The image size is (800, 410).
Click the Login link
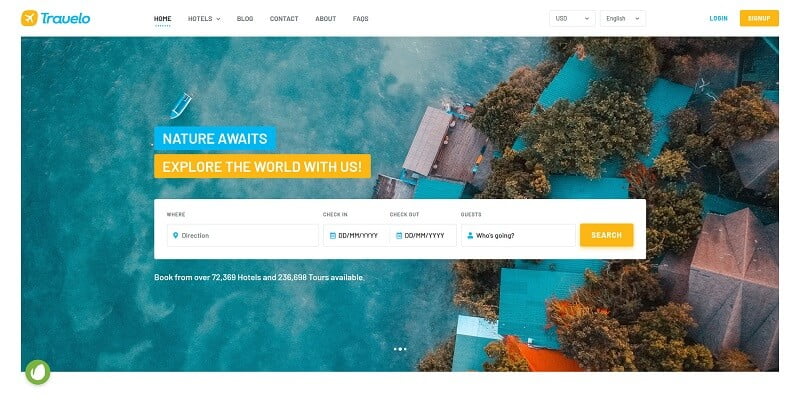coord(718,18)
